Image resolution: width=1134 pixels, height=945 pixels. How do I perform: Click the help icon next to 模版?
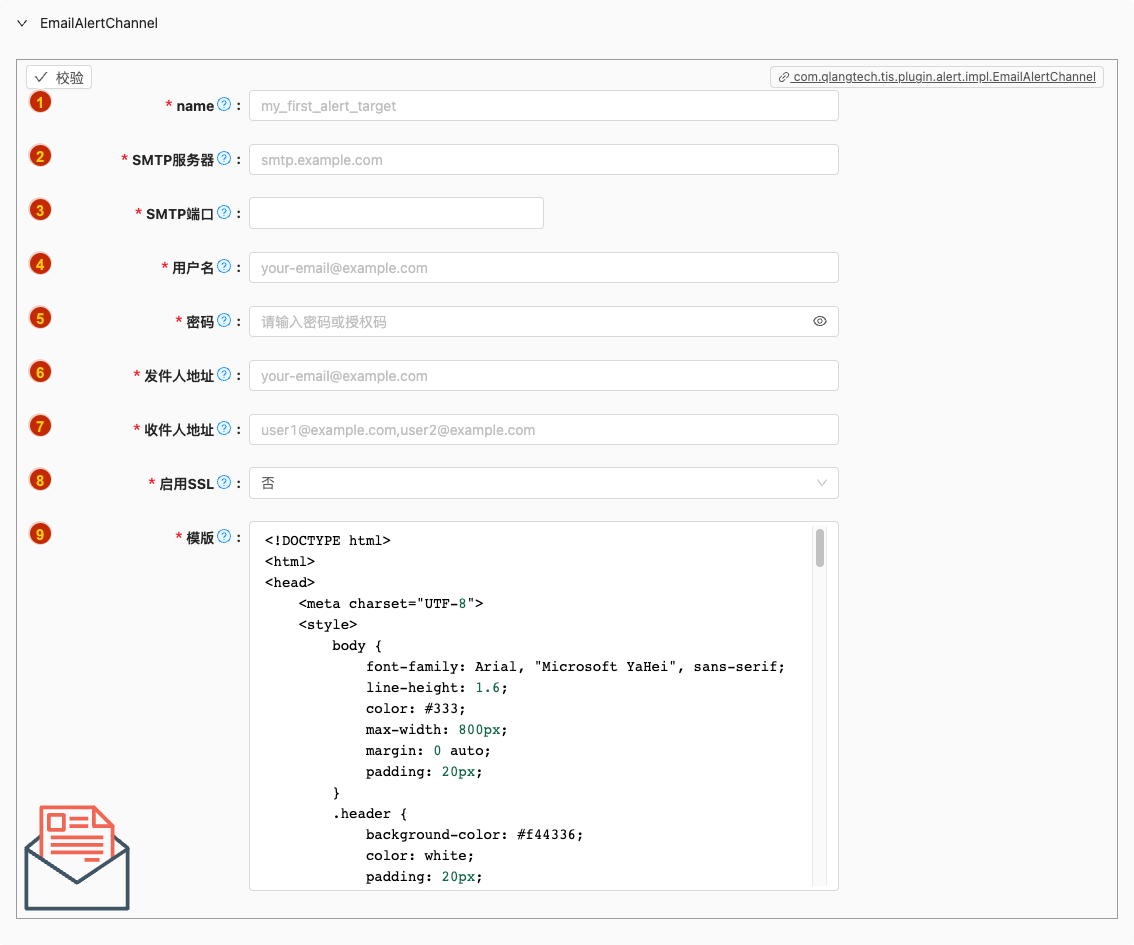(224, 537)
